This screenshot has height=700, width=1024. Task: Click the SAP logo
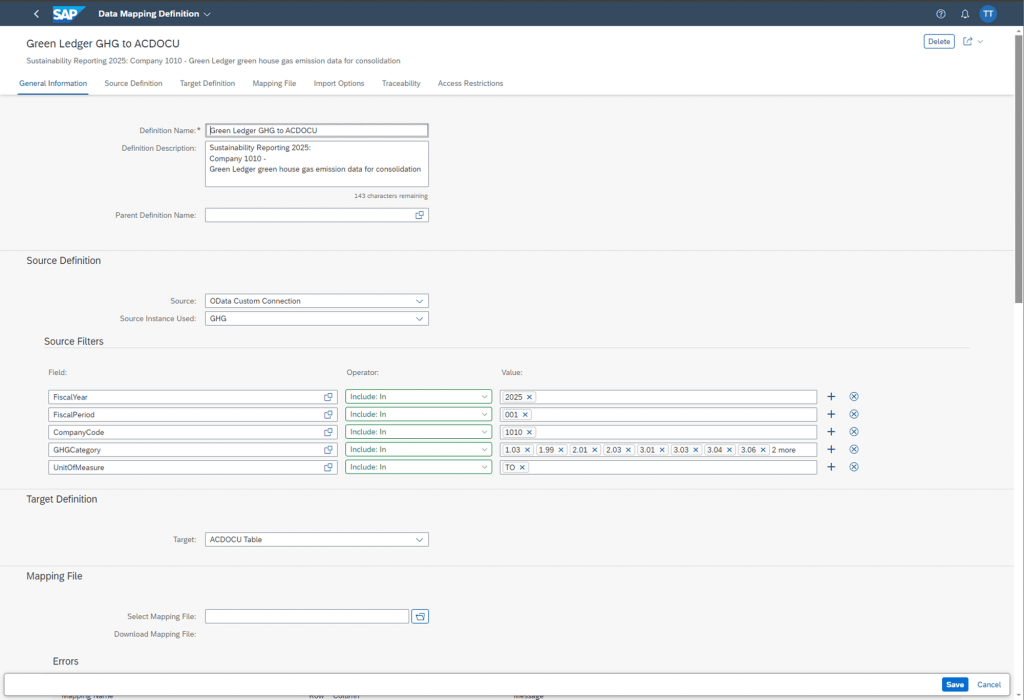(x=68, y=14)
